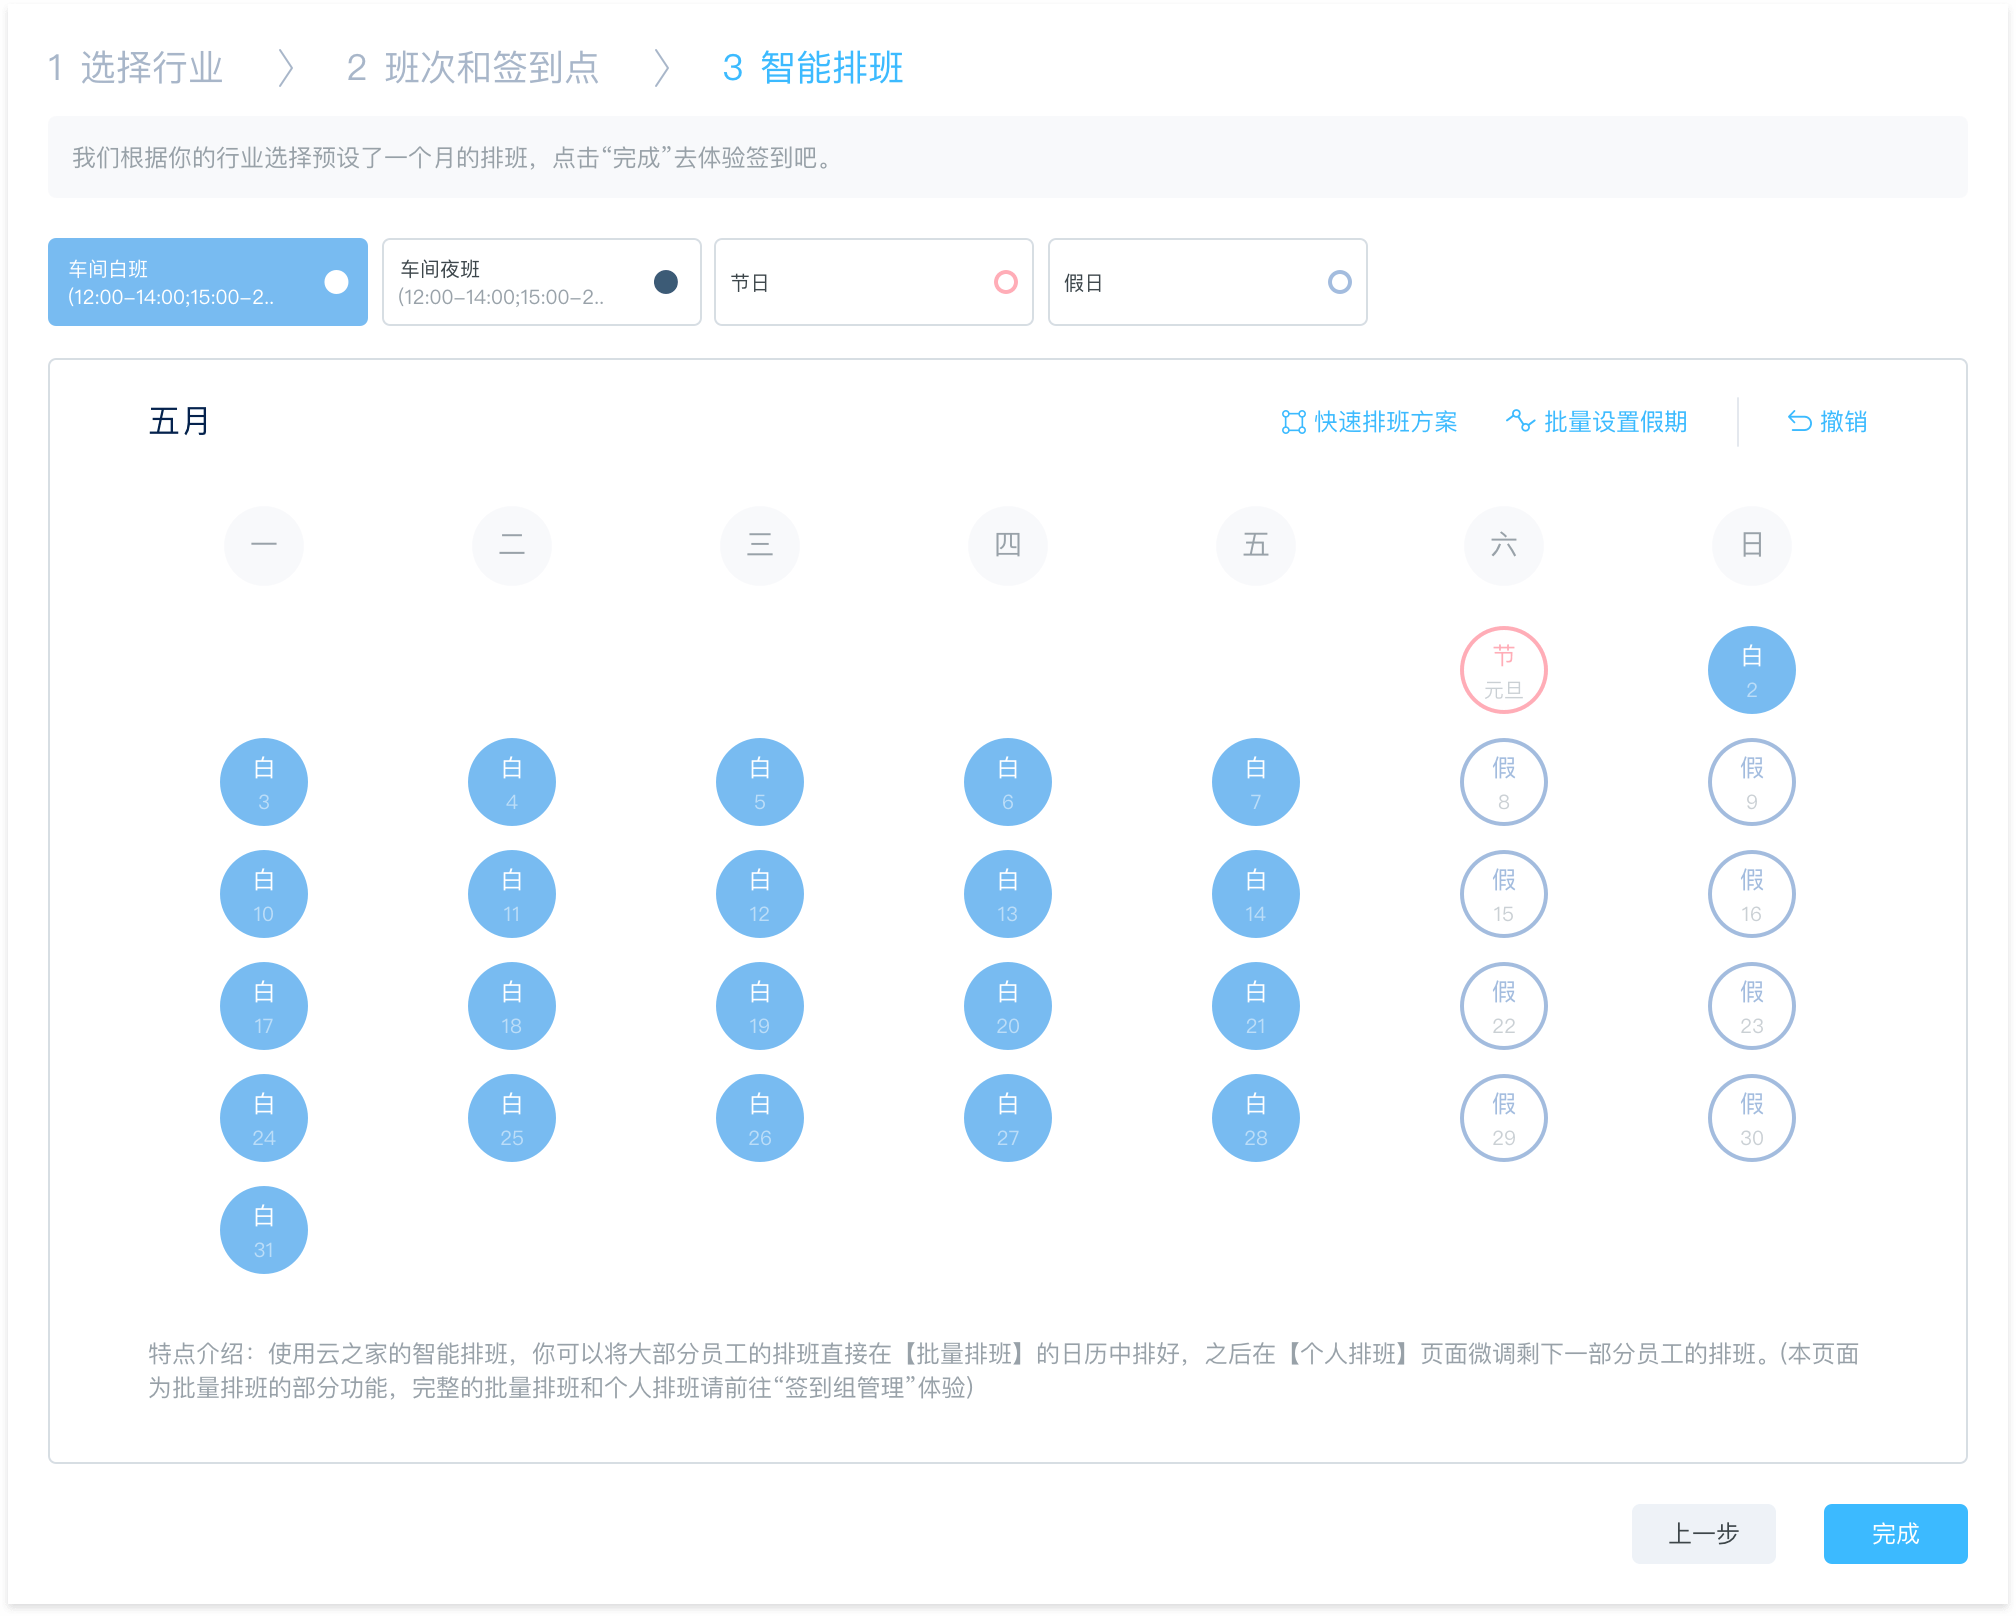
Task: Select the 车间夜班 shift option
Action: [541, 282]
